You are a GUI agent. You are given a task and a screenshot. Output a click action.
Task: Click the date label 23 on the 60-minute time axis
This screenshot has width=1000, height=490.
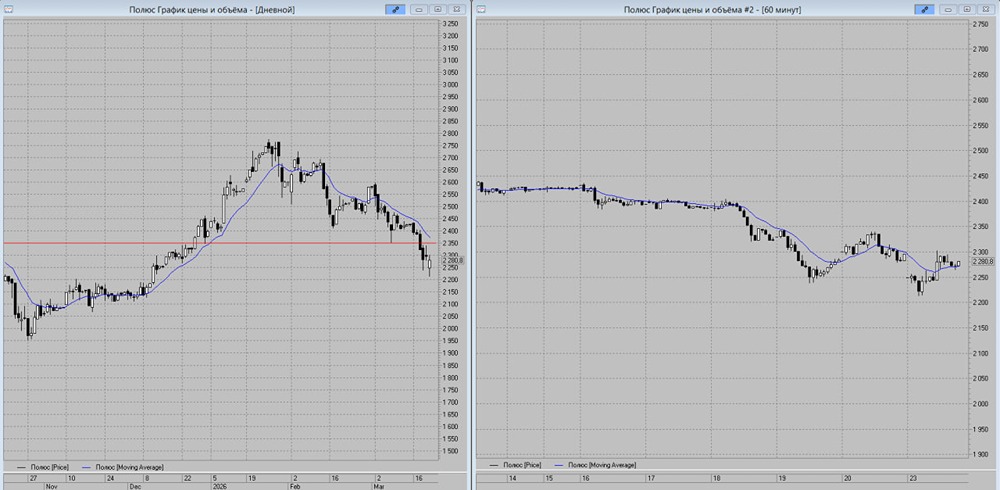point(913,478)
